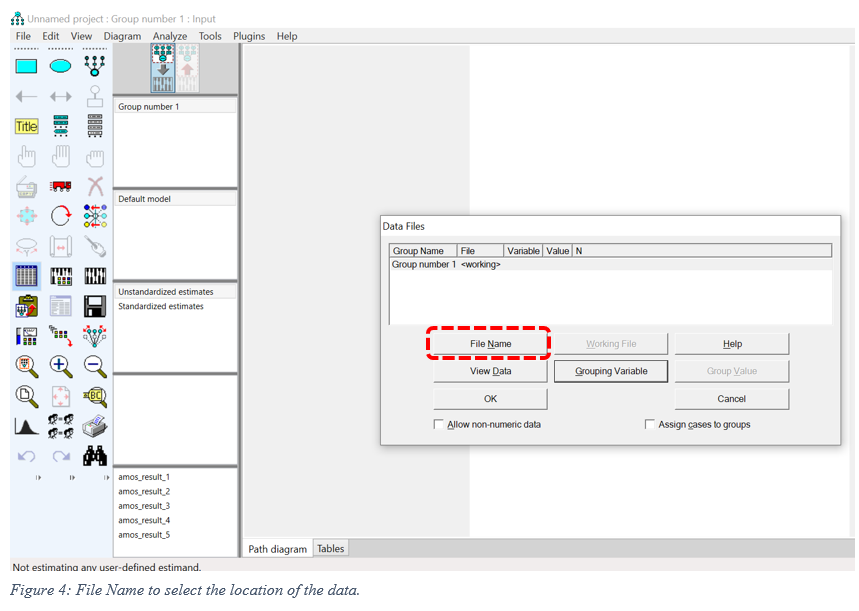Screen dimensions: 859x611
Task: Click the printer icon in toolbar
Action: point(95,426)
